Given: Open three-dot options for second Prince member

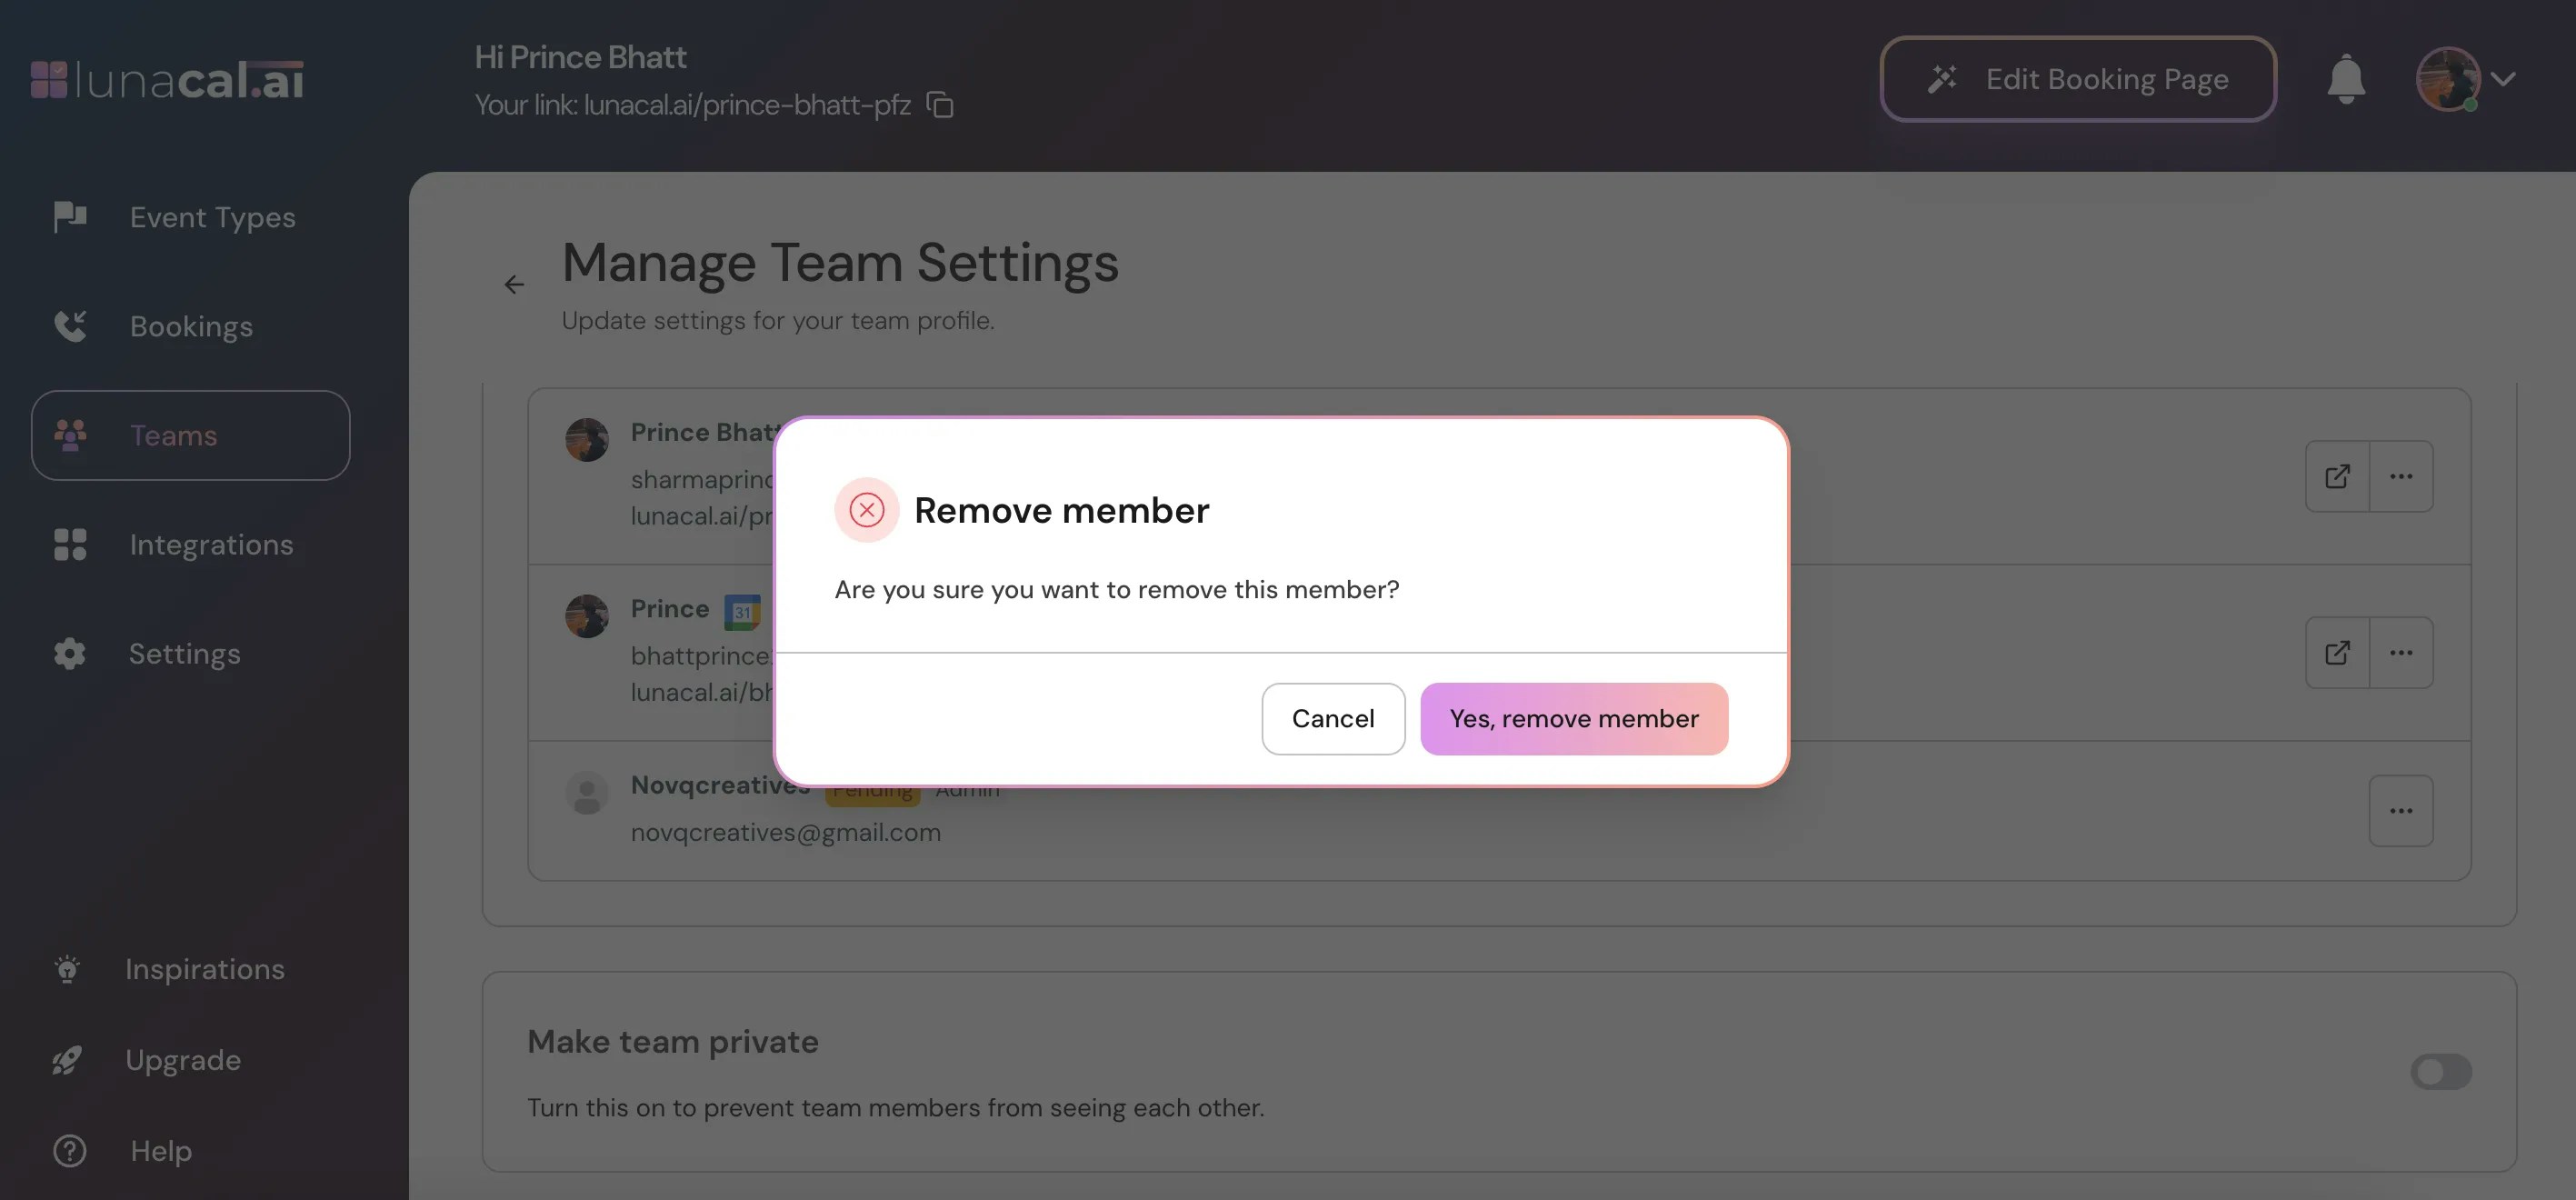Looking at the screenshot, I should tap(2401, 653).
